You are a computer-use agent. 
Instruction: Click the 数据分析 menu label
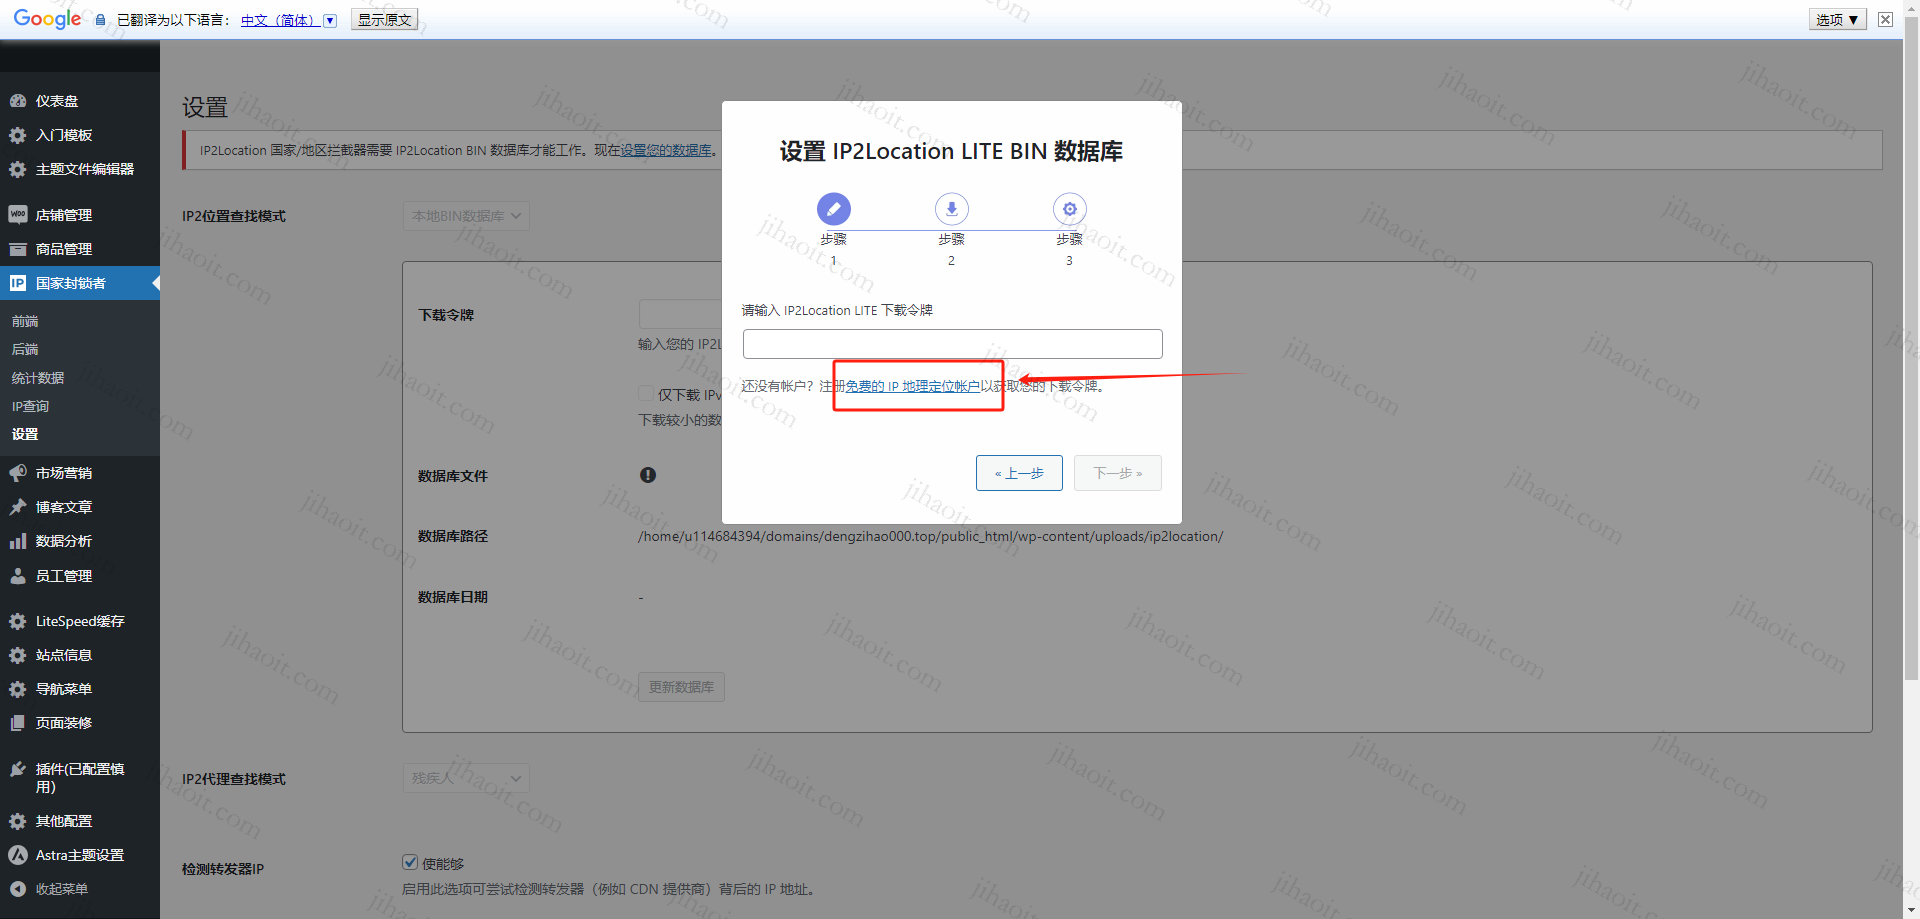pos(64,541)
